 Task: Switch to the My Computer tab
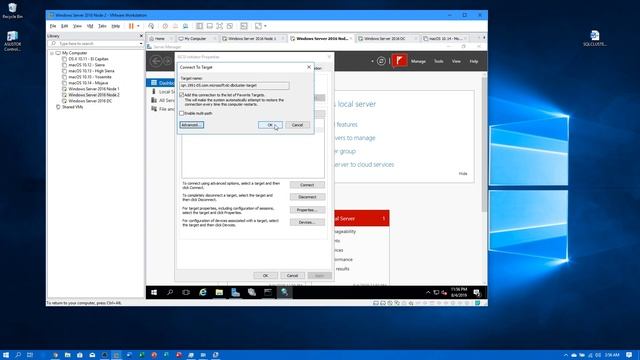(196, 39)
